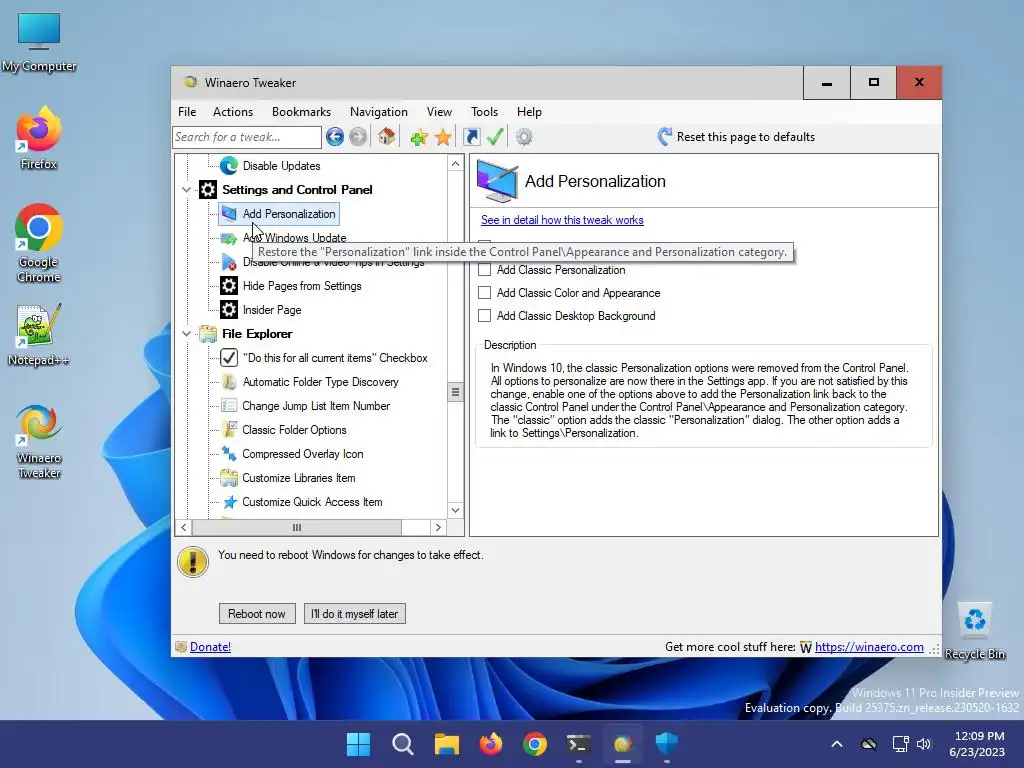The width and height of the screenshot is (1024, 768).
Task: Click the greyed forward arrow in toolbar
Action: point(358,136)
